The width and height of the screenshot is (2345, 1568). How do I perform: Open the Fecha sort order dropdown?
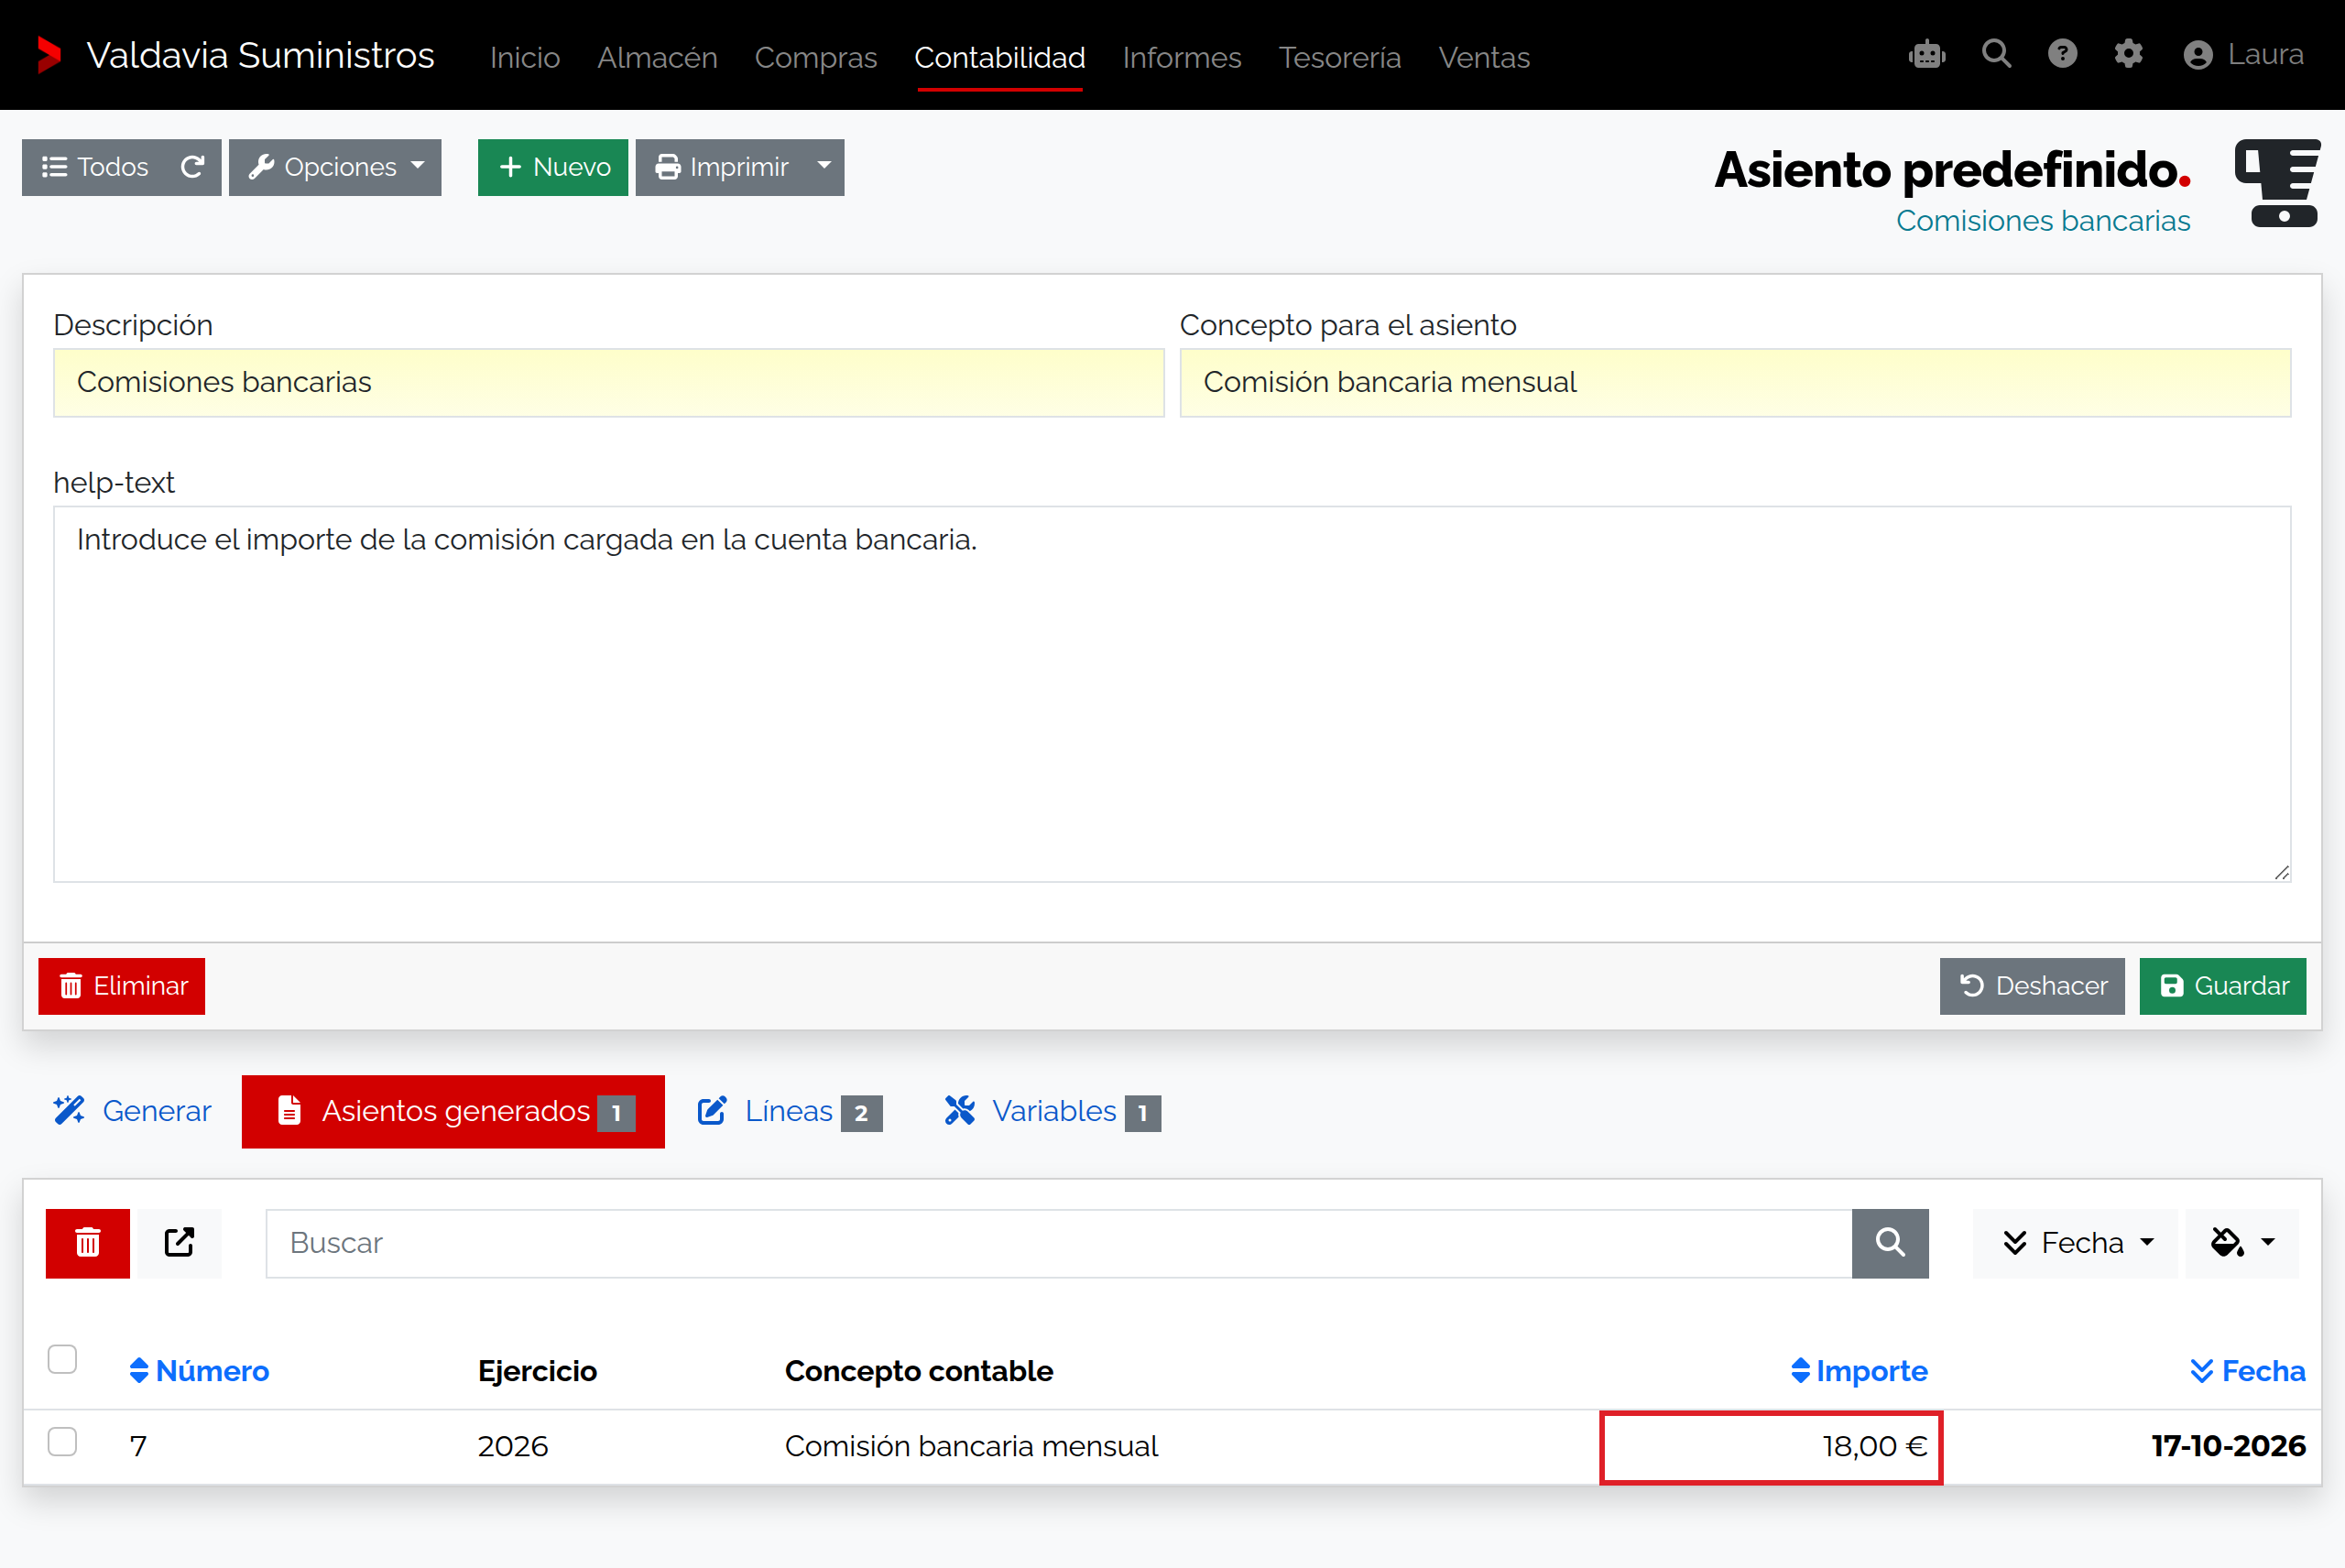[2076, 1243]
